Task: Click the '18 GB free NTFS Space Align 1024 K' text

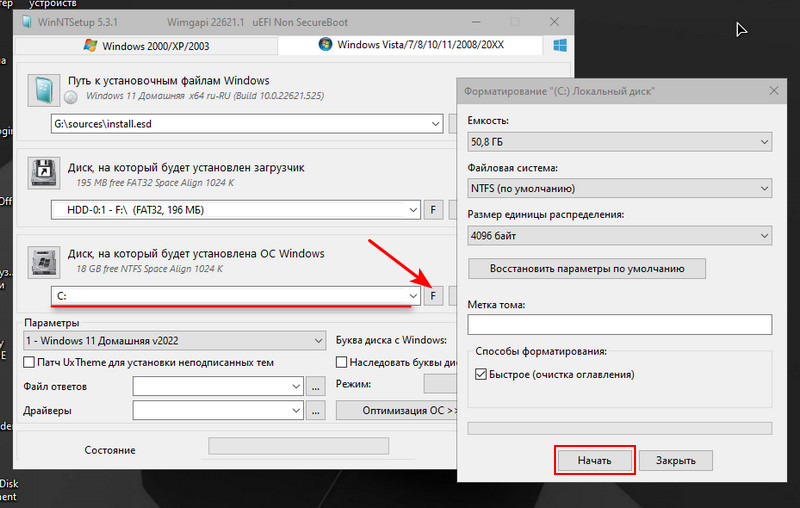Action: 149,269
